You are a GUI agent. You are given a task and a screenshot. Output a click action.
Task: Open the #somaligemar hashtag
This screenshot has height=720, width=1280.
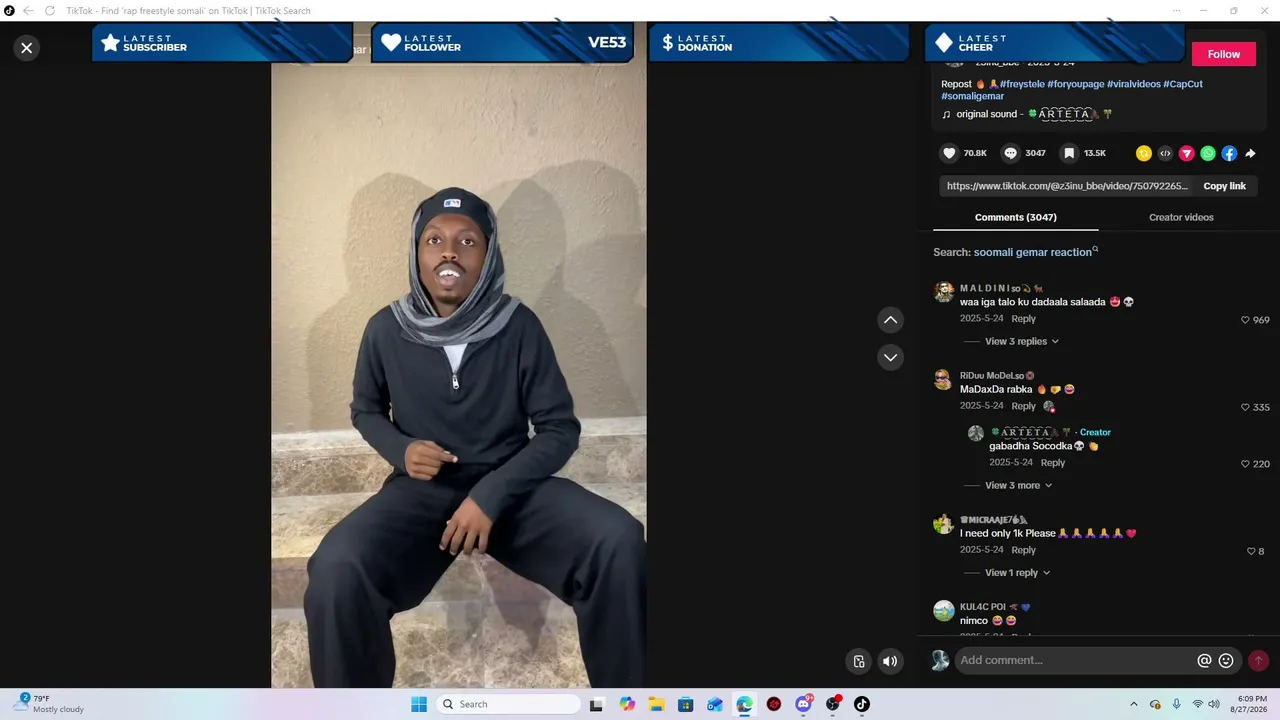click(x=972, y=96)
